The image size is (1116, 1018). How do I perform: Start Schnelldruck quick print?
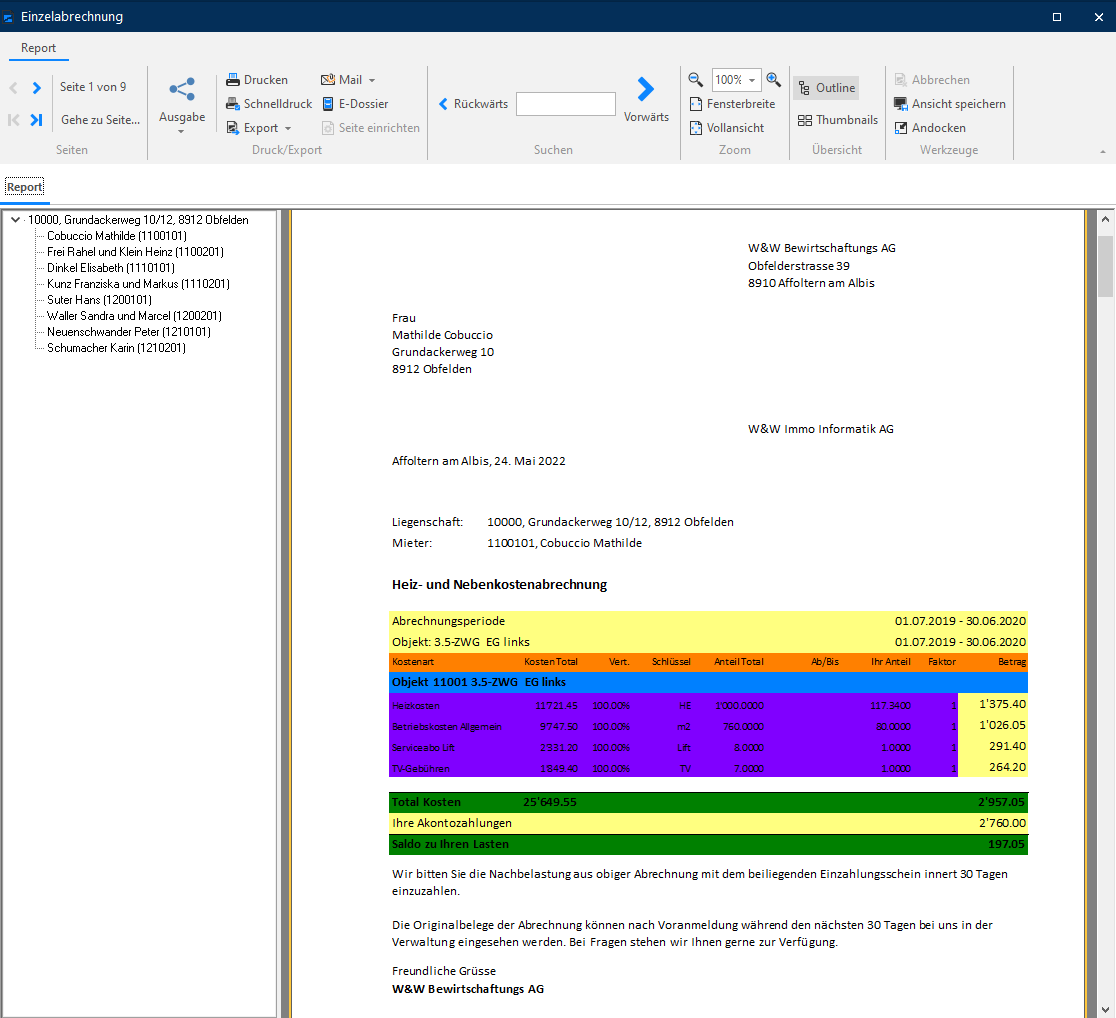click(269, 104)
